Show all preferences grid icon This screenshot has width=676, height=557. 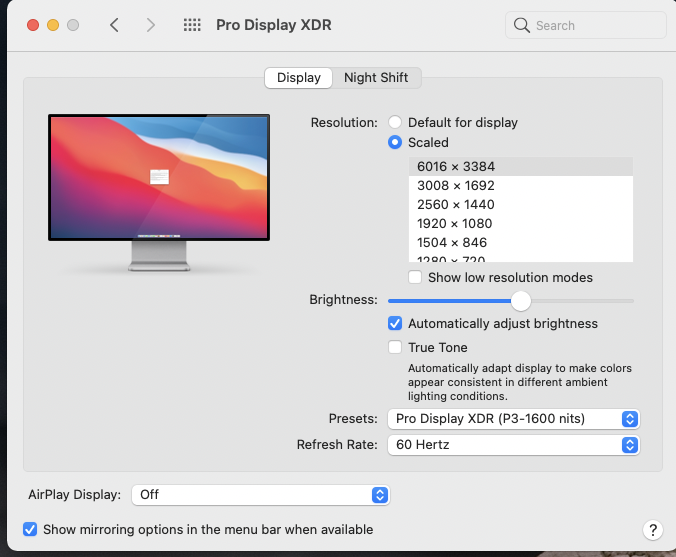click(192, 25)
